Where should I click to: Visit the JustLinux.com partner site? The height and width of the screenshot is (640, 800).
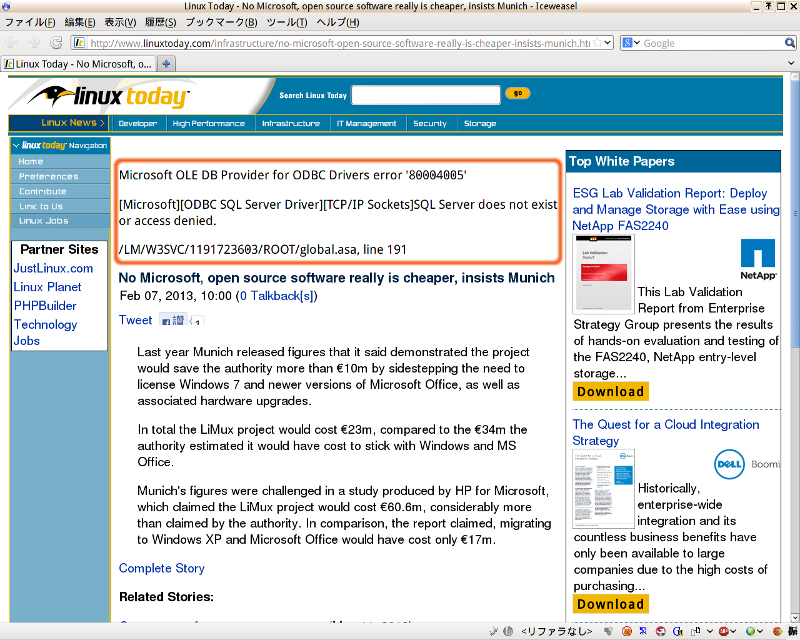point(53,268)
